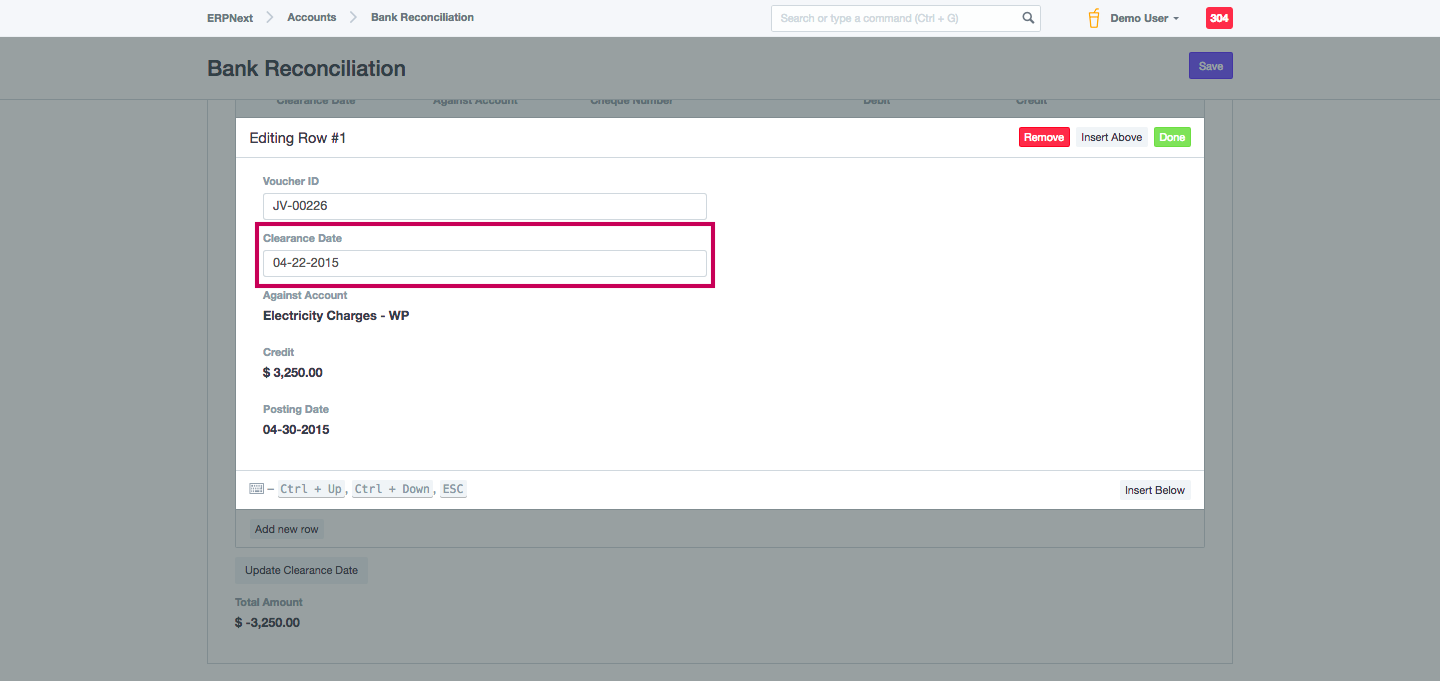Confirm row edits with Done

tap(1171, 137)
